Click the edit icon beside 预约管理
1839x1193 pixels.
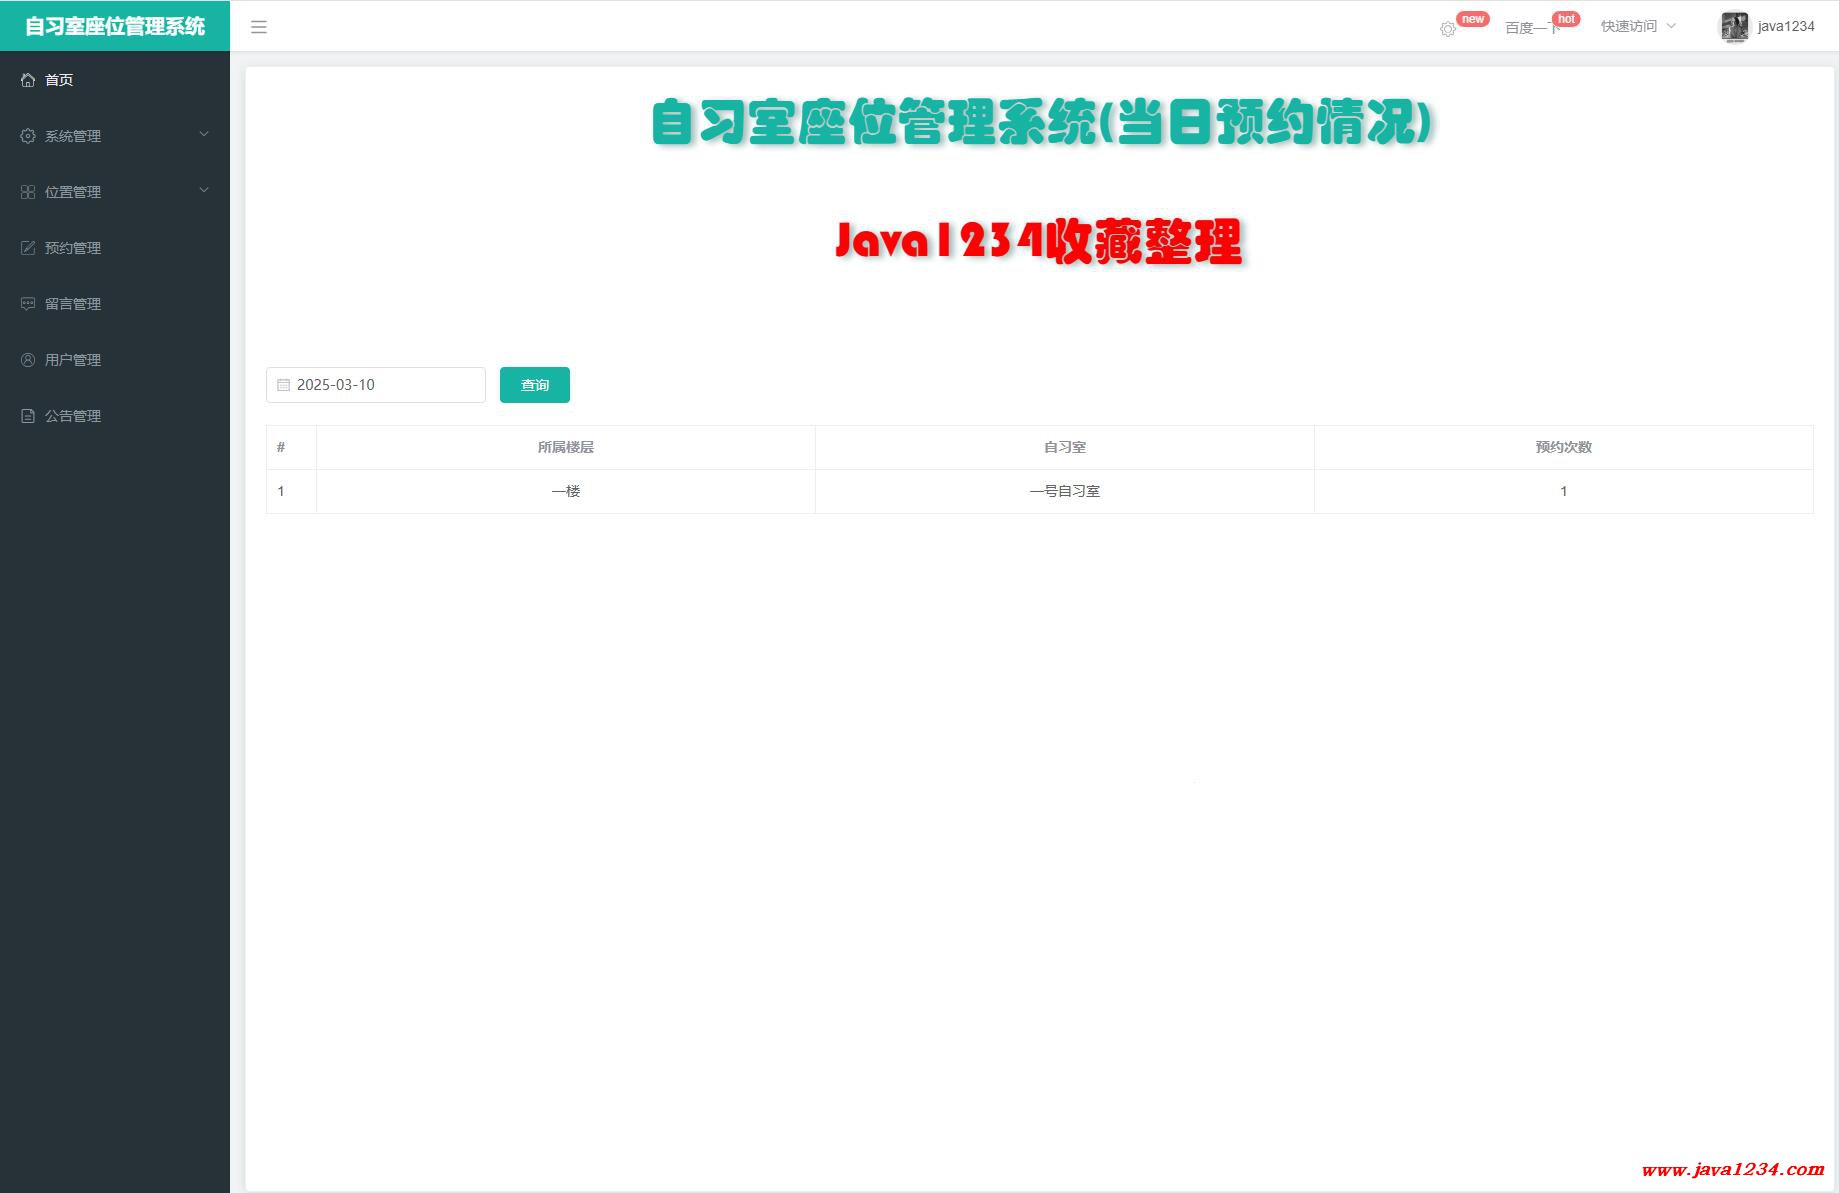[x=28, y=248]
